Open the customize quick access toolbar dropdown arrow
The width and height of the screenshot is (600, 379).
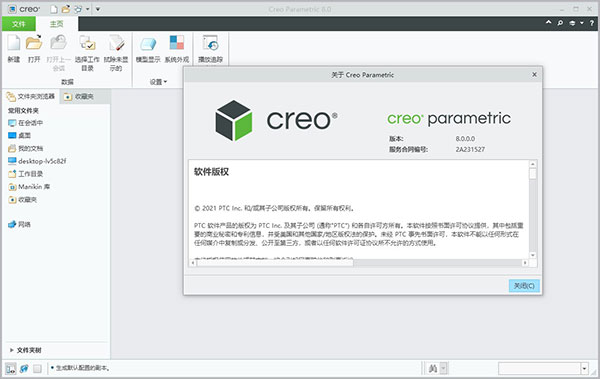(x=98, y=9)
